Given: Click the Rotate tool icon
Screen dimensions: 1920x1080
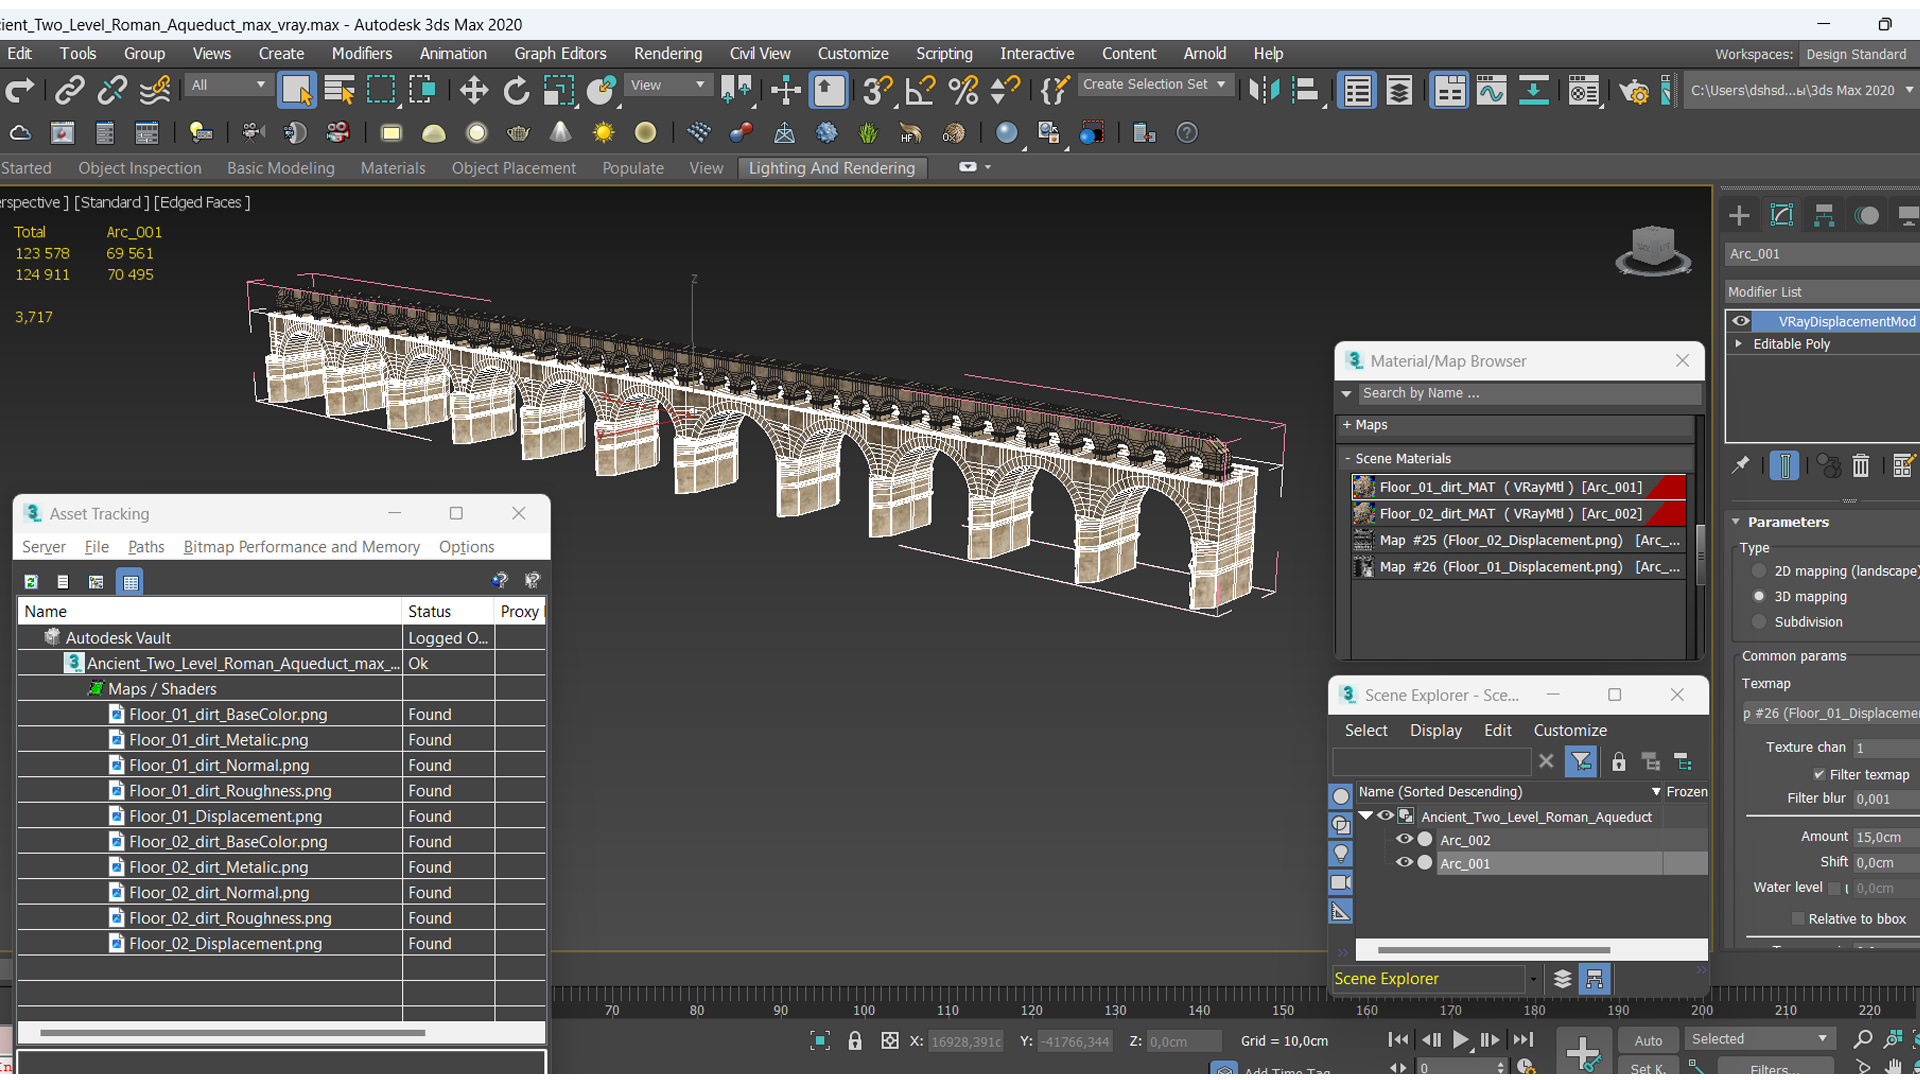Looking at the screenshot, I should [517, 90].
